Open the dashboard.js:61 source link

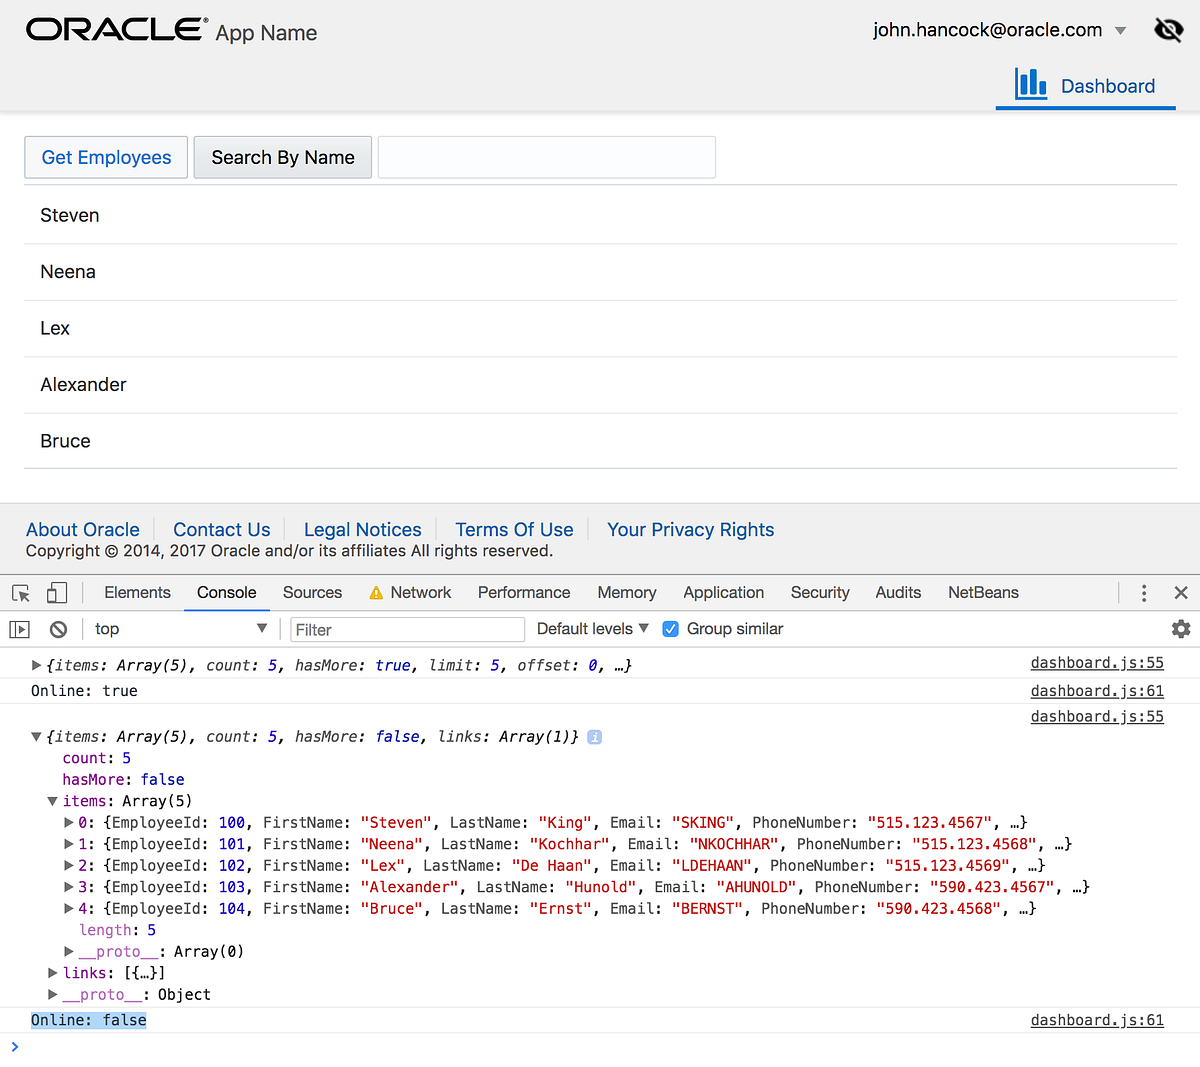click(x=1097, y=690)
